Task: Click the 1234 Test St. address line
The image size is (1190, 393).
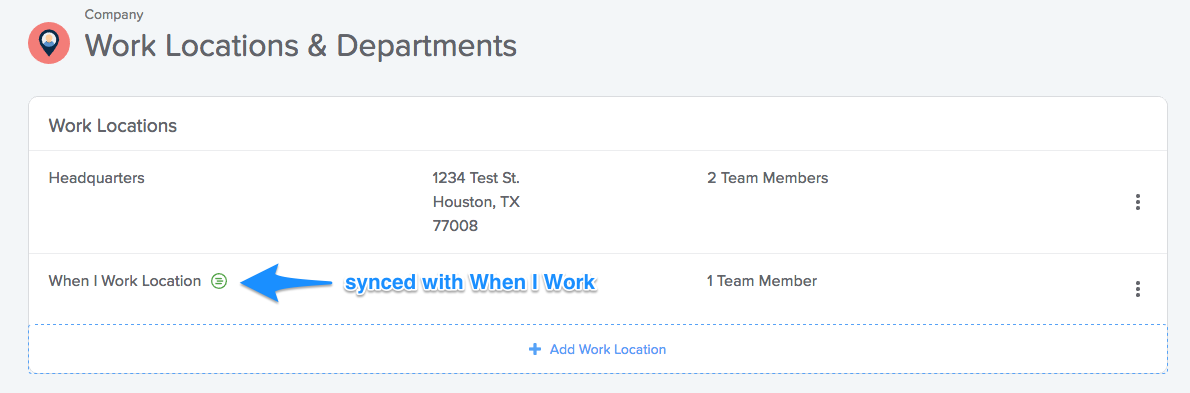Action: [x=476, y=178]
